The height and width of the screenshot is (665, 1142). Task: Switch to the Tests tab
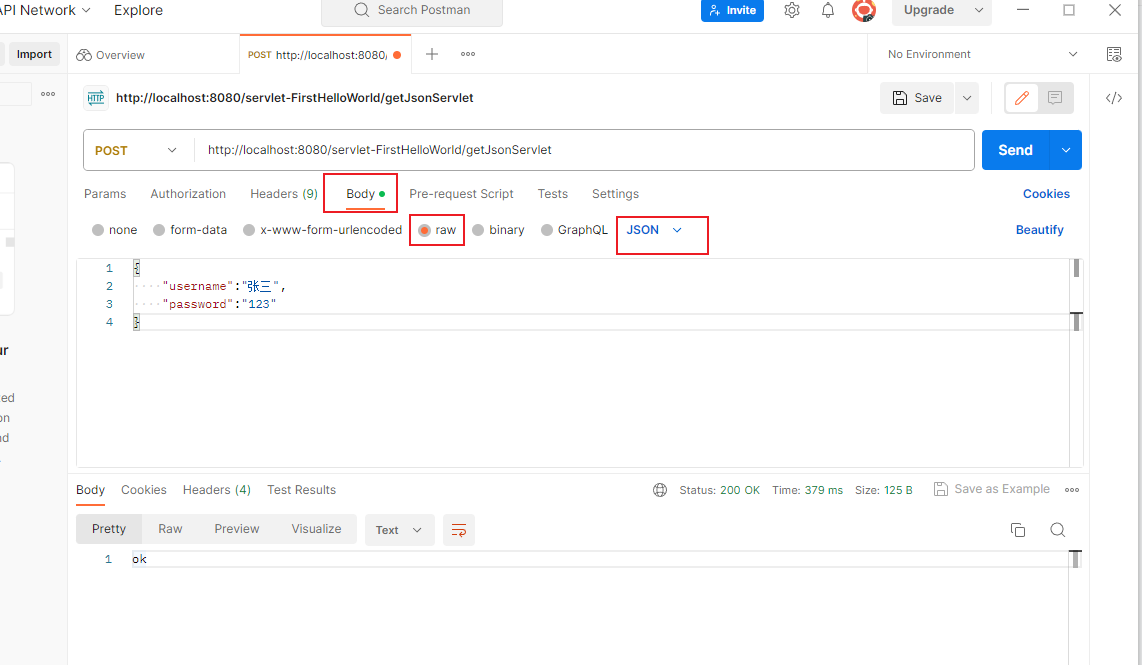coord(553,194)
